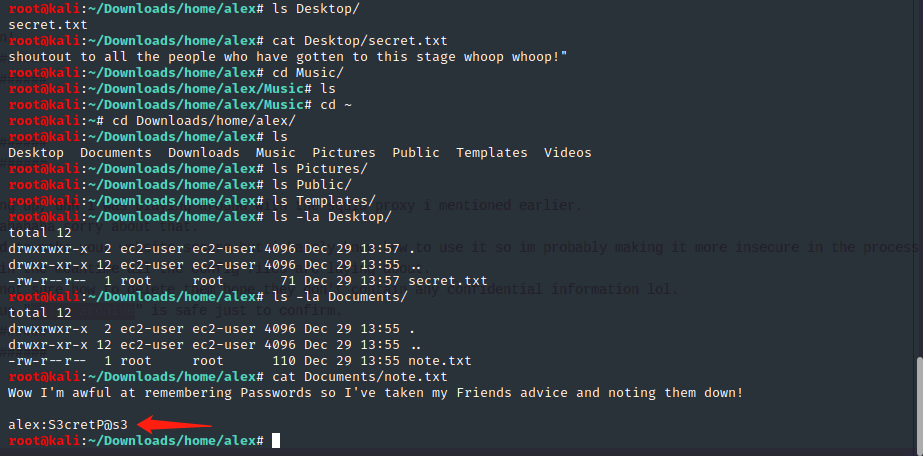Click the "Wow I'm awful at remembering" note line
Screen dimensions: 923x456
(376, 393)
